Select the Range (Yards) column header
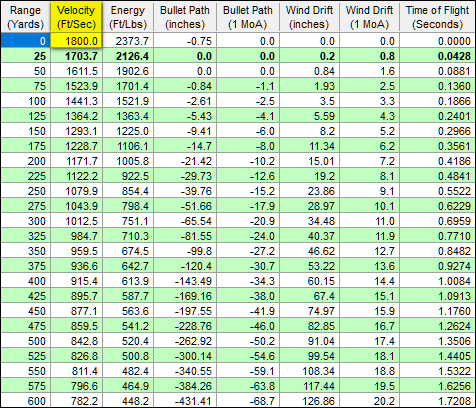 tap(26, 17)
